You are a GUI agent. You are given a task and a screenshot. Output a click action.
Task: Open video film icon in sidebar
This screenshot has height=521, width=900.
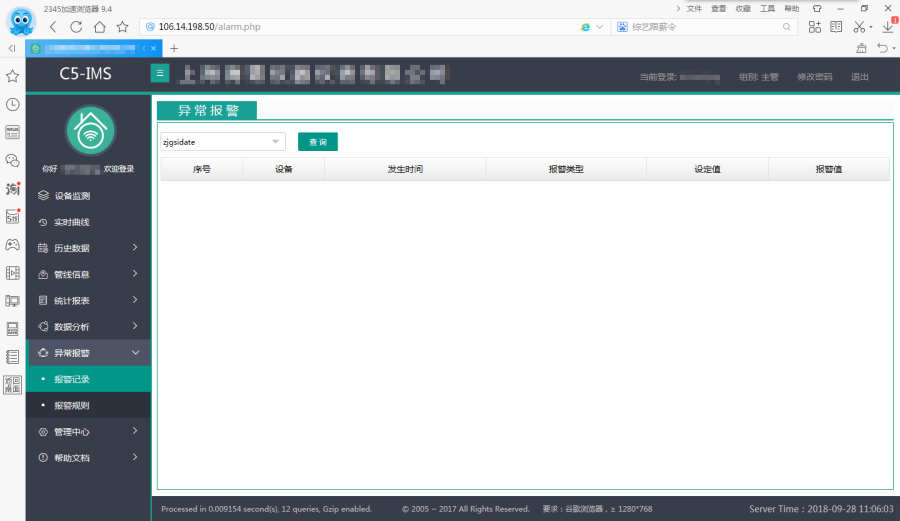[x=12, y=273]
